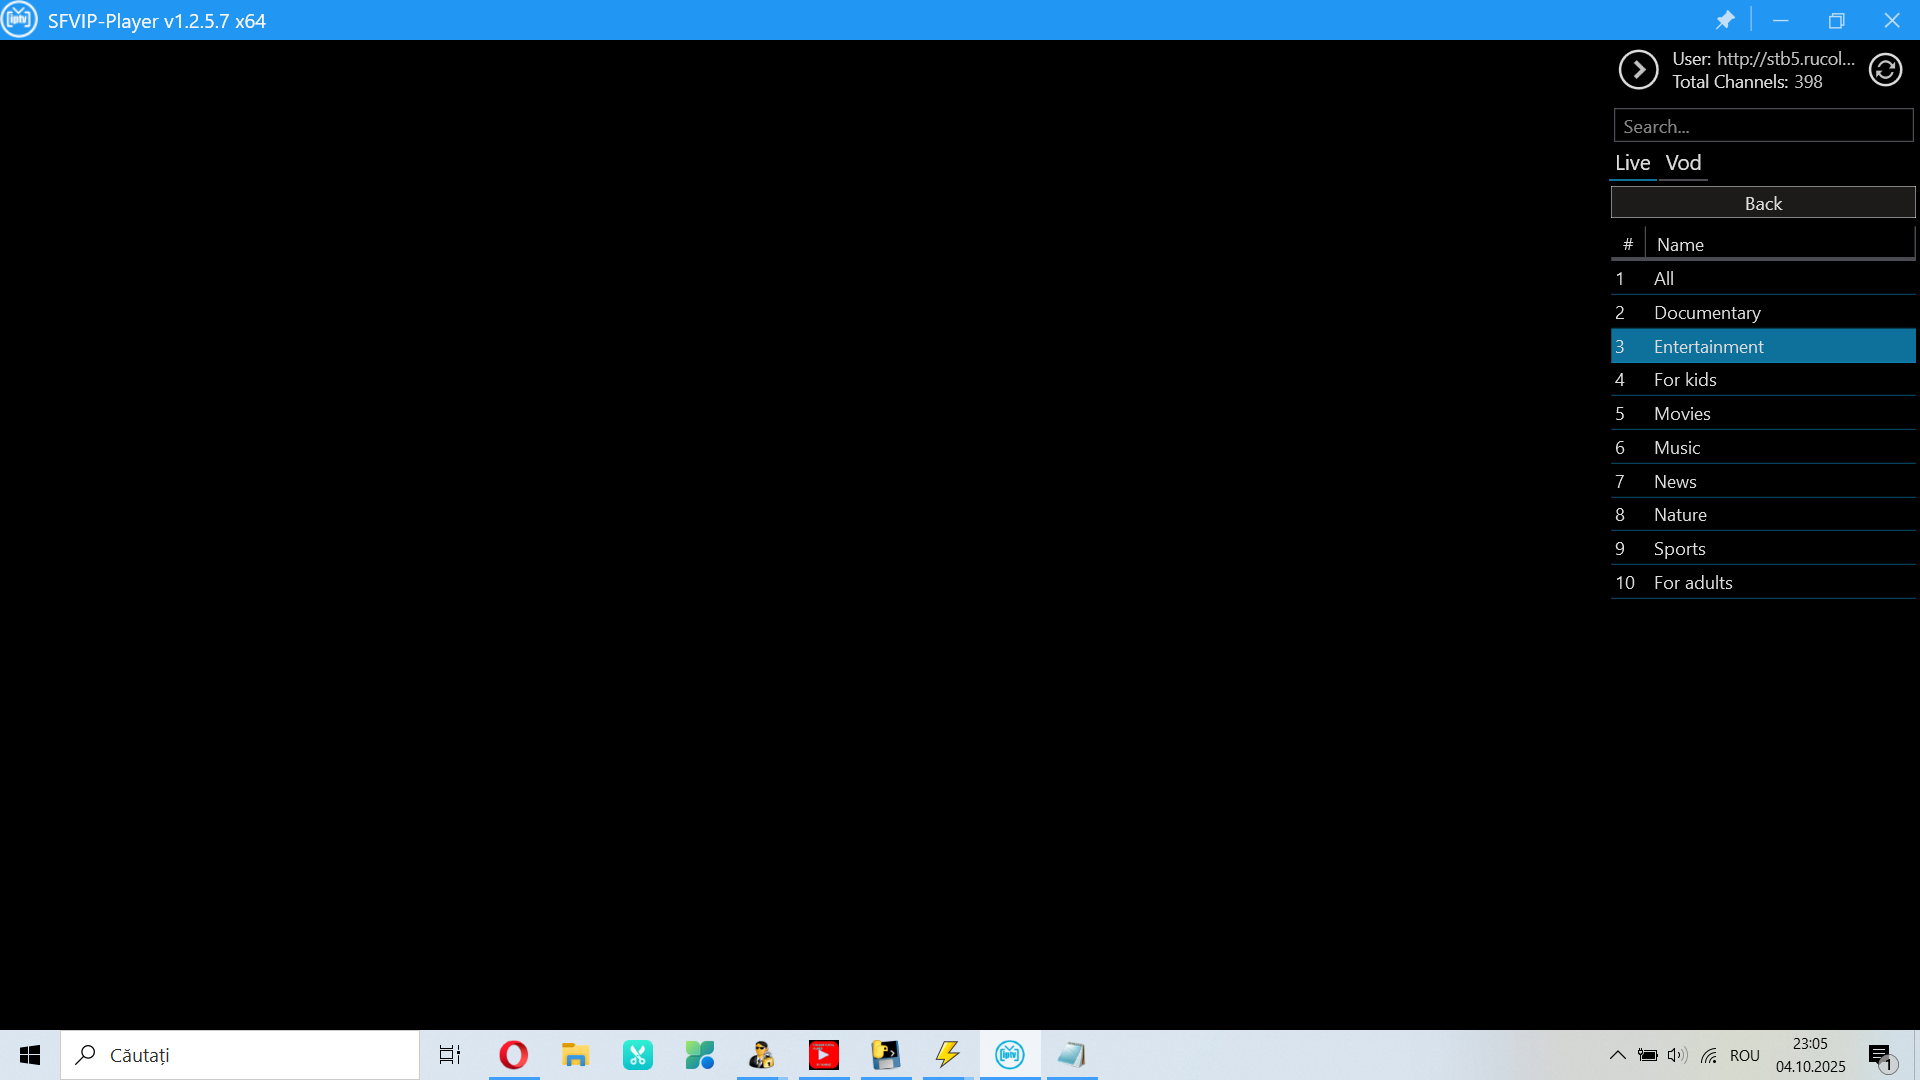This screenshot has height=1080, width=1920.
Task: Click the pin window icon
Action: tap(1725, 20)
